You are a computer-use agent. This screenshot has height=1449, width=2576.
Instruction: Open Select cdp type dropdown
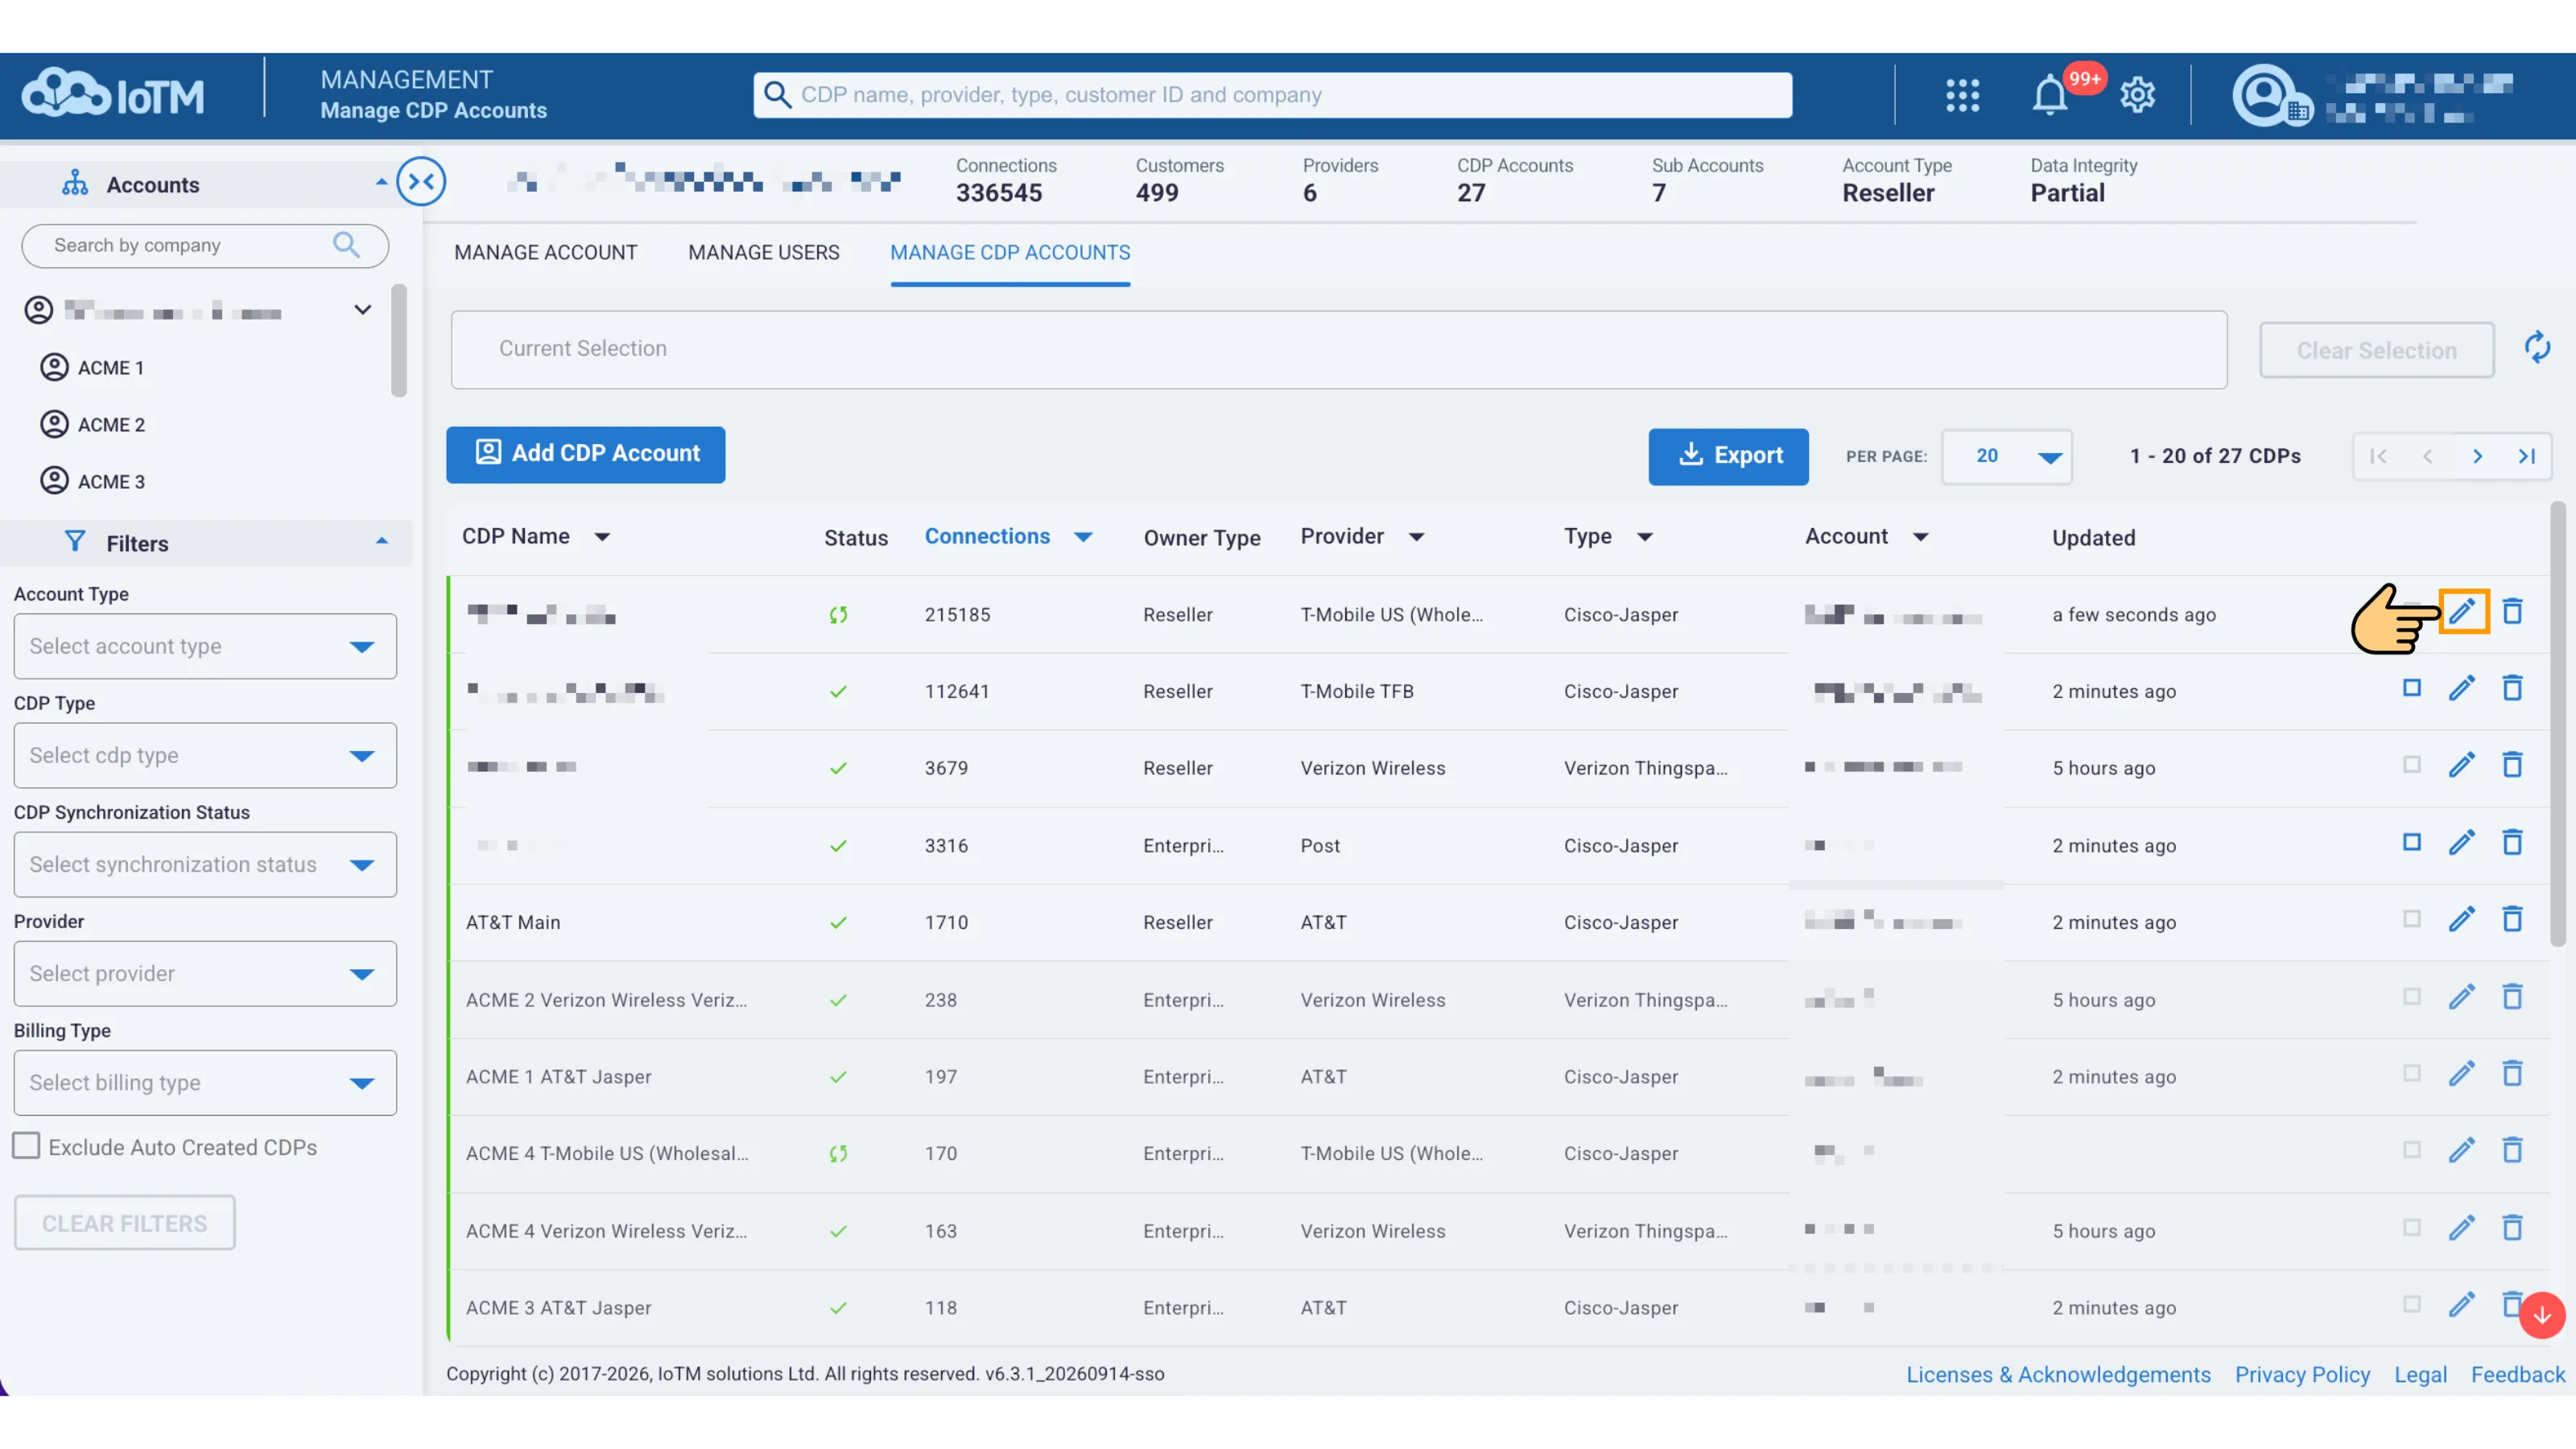click(205, 755)
